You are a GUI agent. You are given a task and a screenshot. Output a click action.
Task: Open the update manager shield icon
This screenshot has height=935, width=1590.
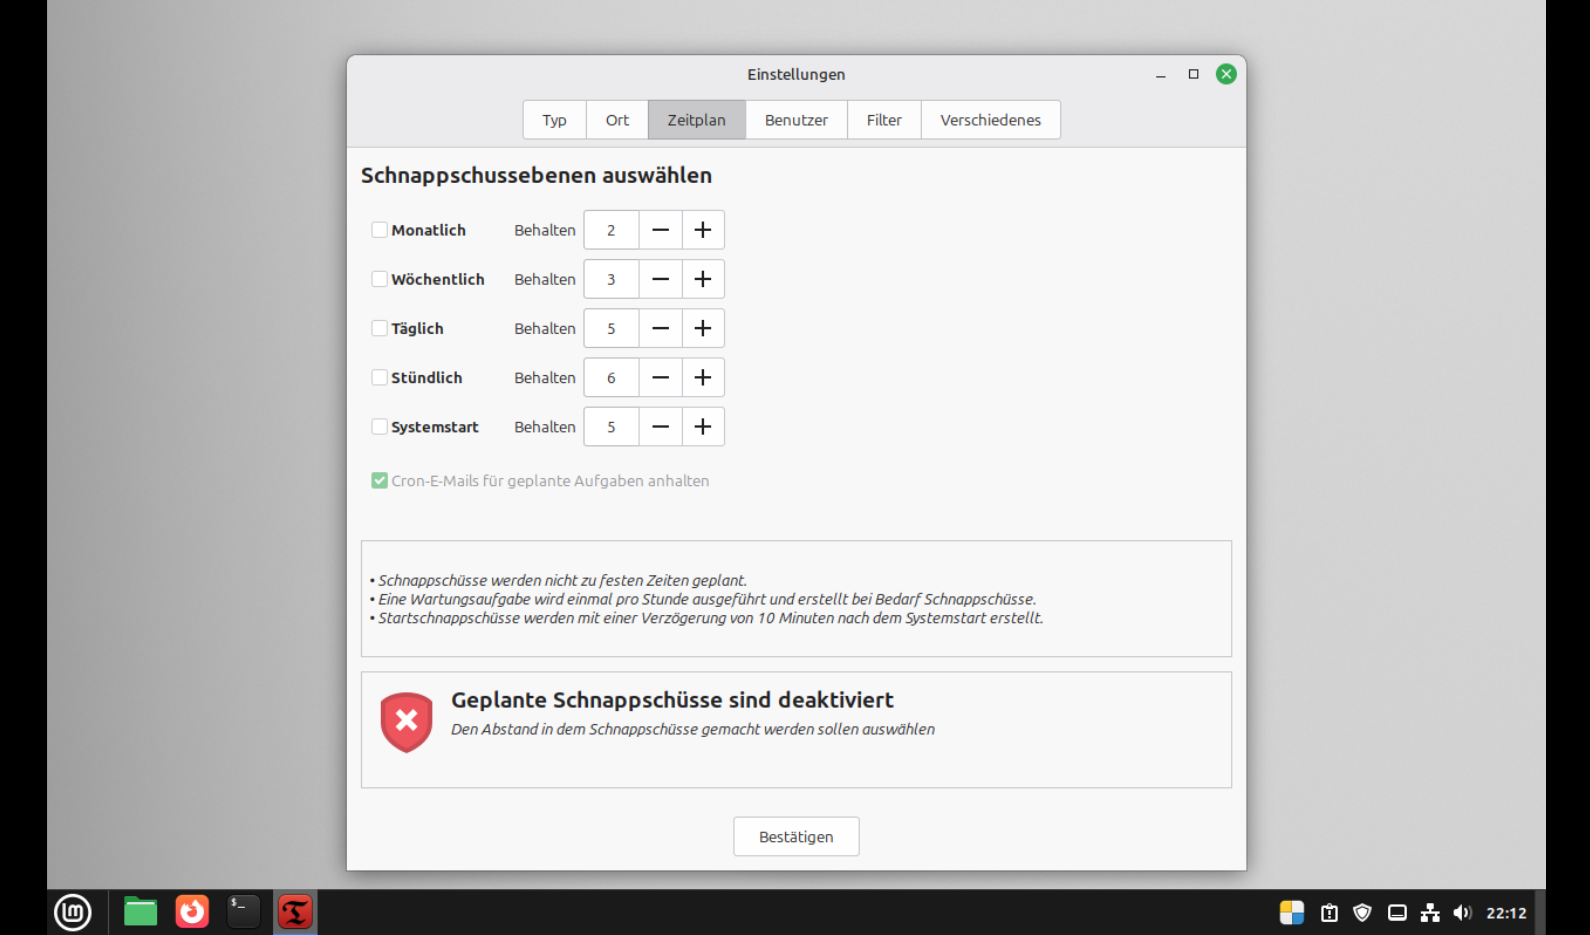(1362, 912)
